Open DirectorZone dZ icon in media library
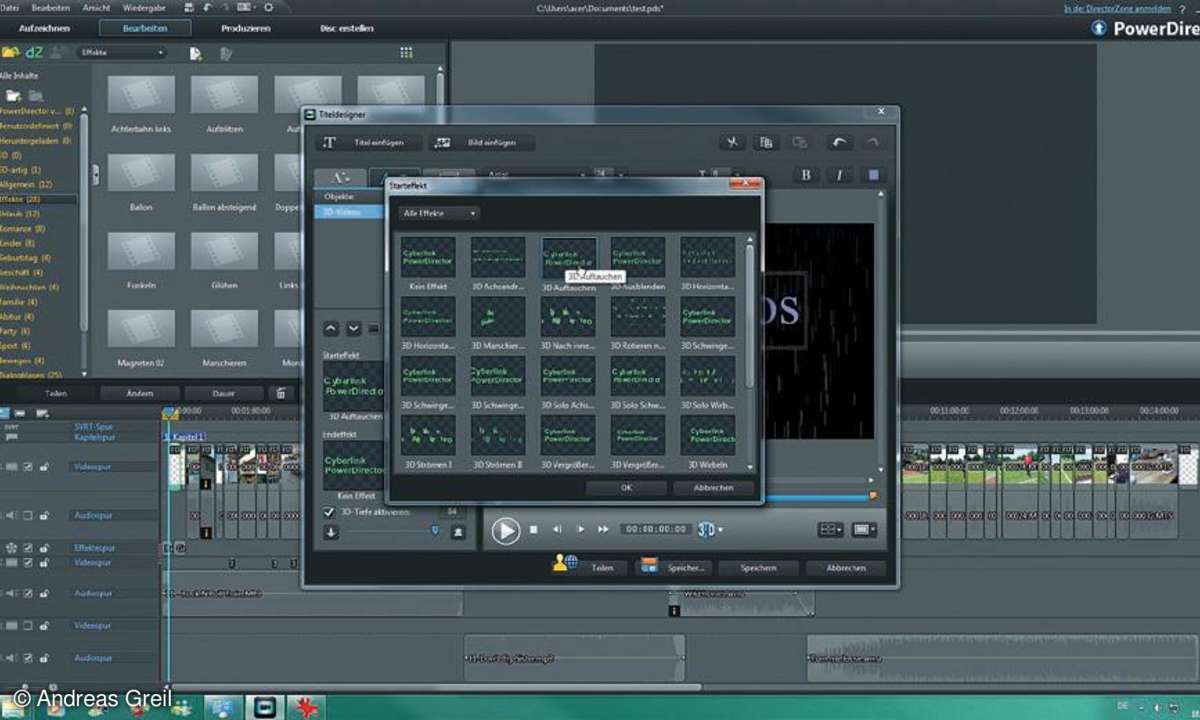 click(35, 52)
